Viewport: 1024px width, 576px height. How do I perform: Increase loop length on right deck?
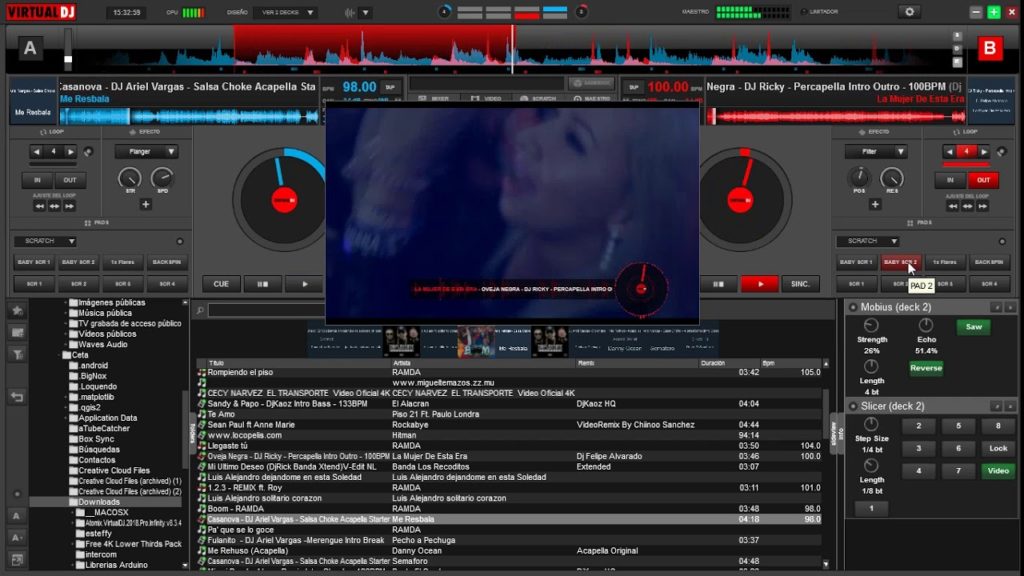[984, 152]
